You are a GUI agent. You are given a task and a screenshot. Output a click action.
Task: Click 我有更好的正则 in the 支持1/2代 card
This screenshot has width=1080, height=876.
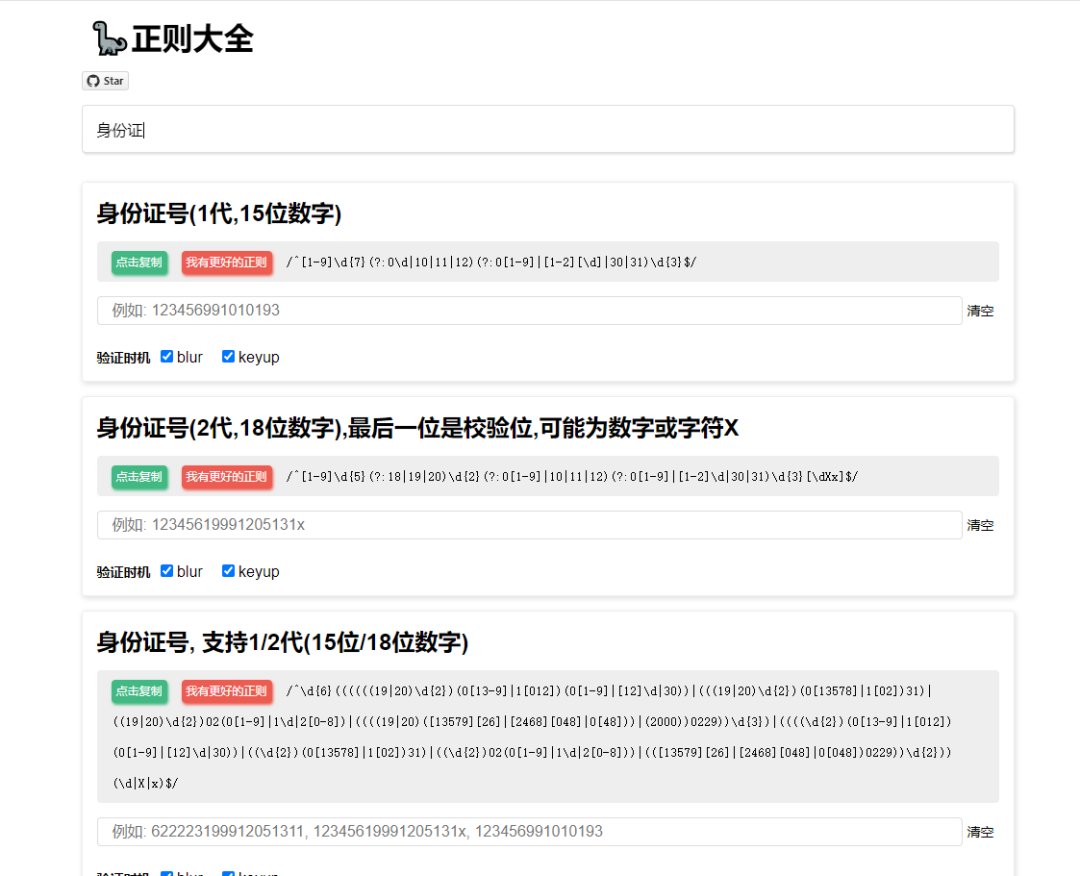click(x=227, y=691)
